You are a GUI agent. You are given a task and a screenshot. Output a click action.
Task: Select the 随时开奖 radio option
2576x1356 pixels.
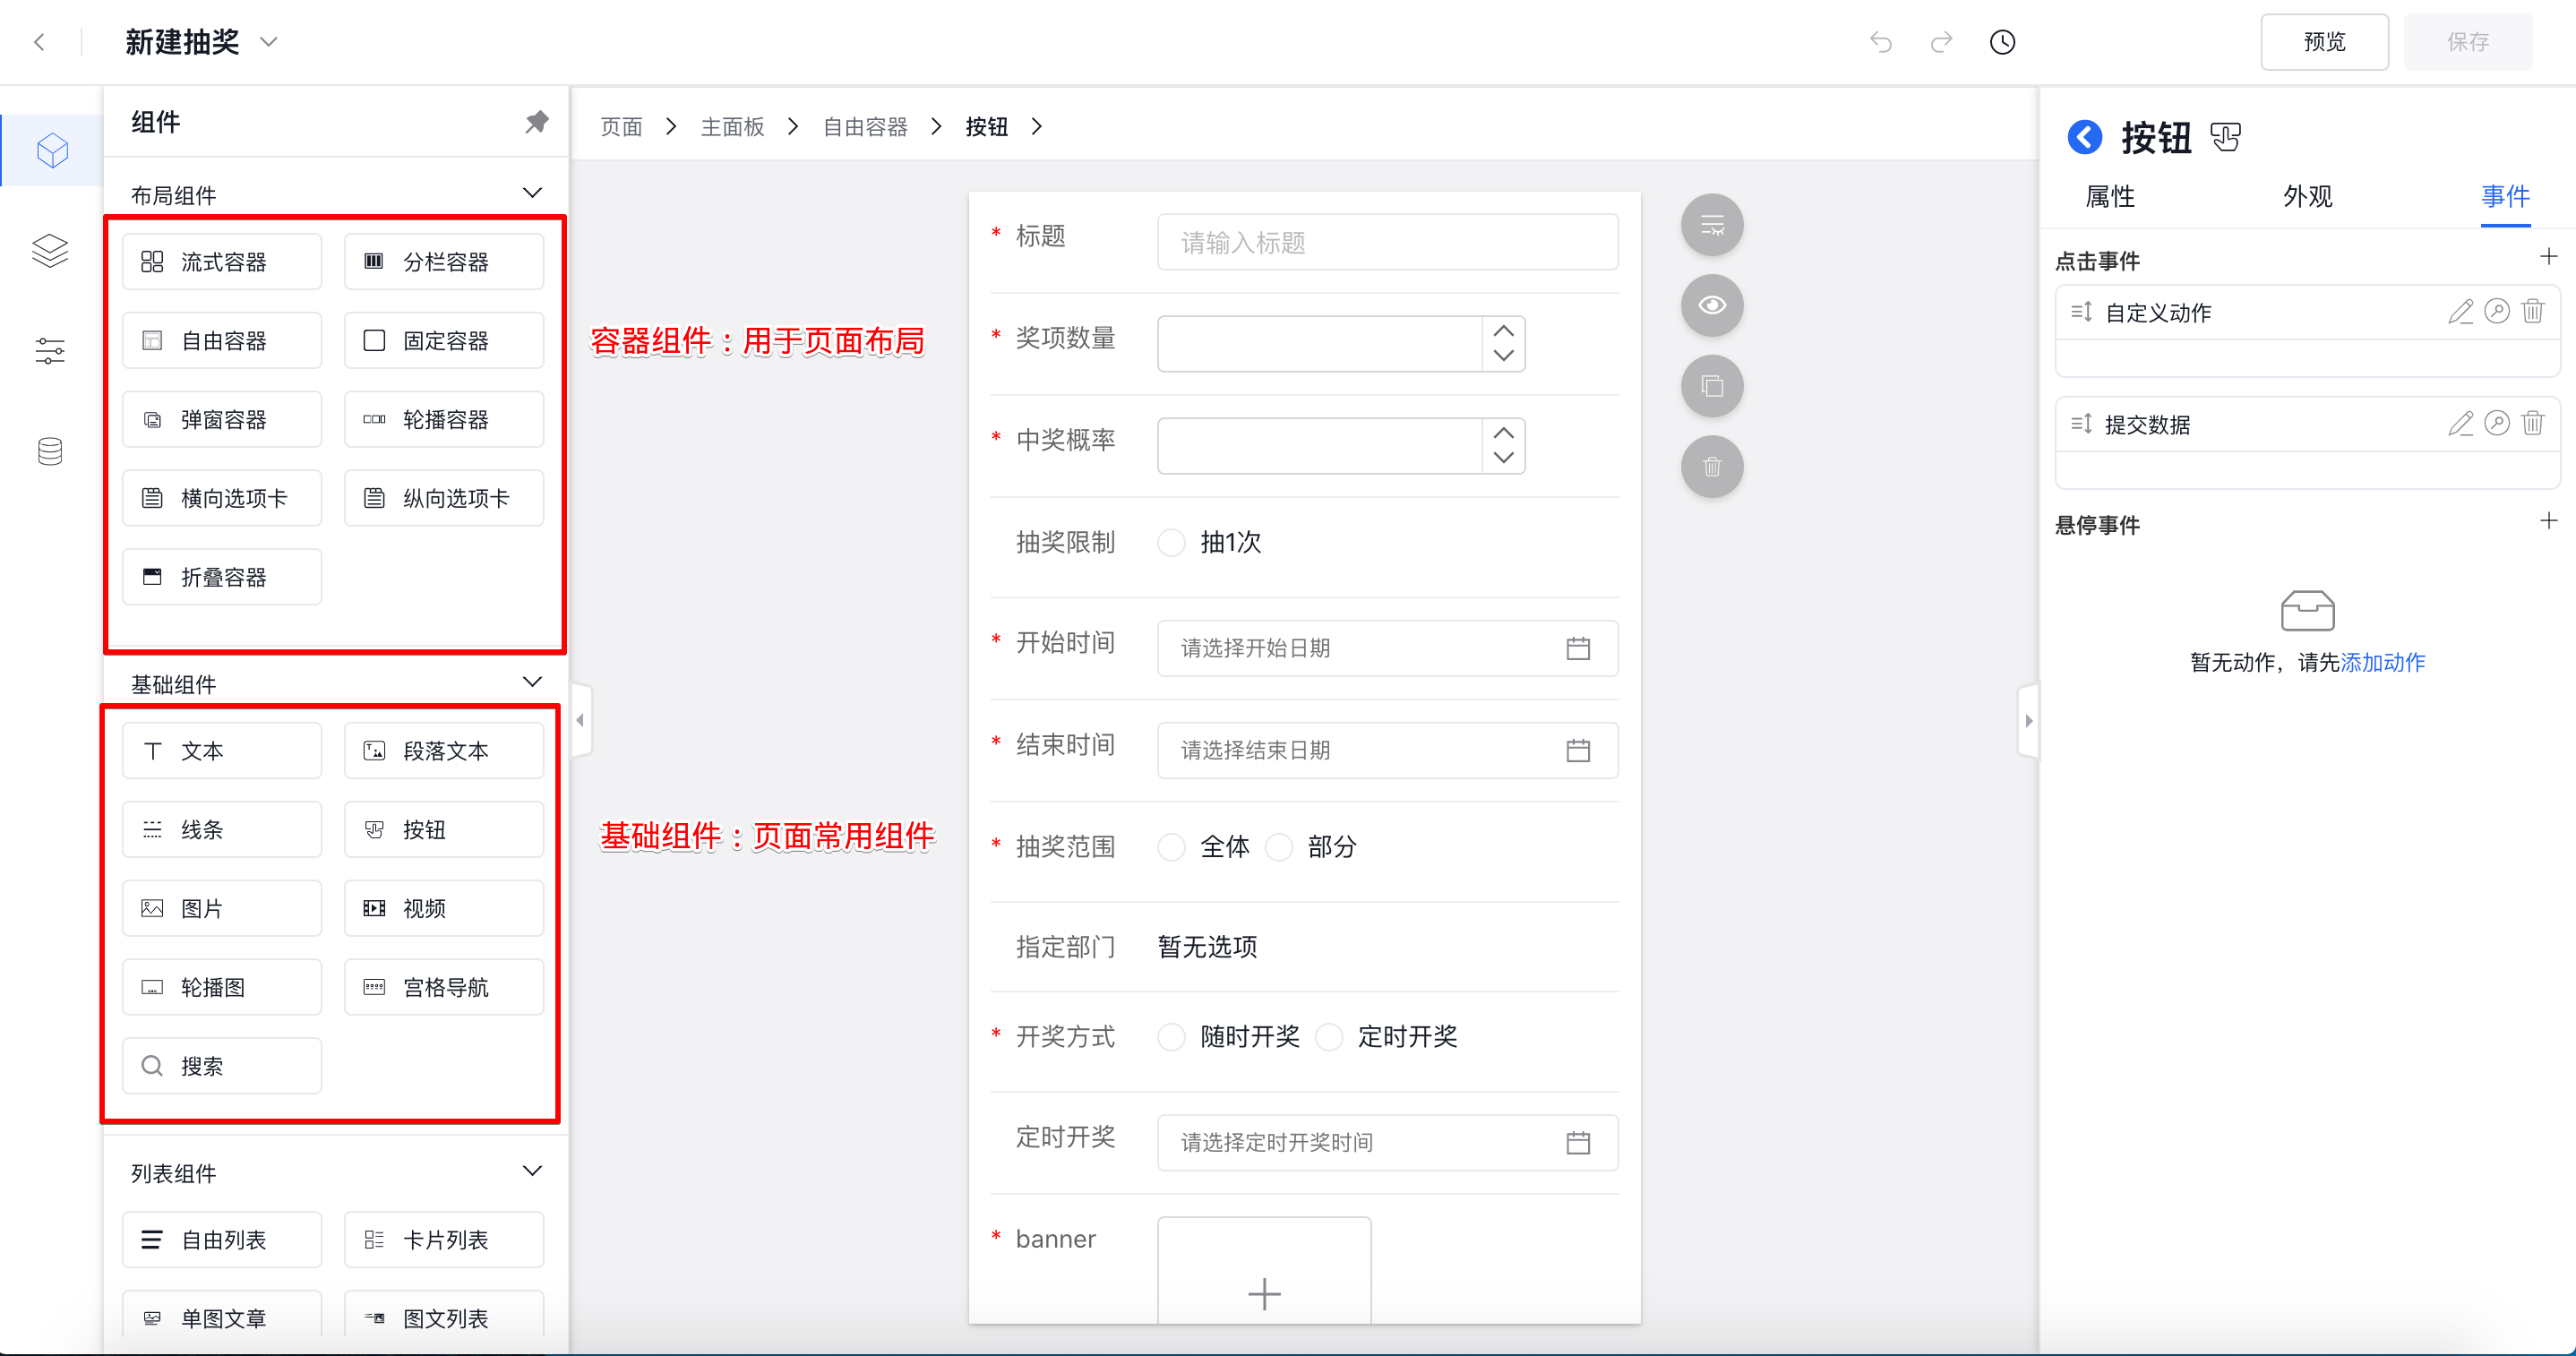(x=1171, y=1037)
